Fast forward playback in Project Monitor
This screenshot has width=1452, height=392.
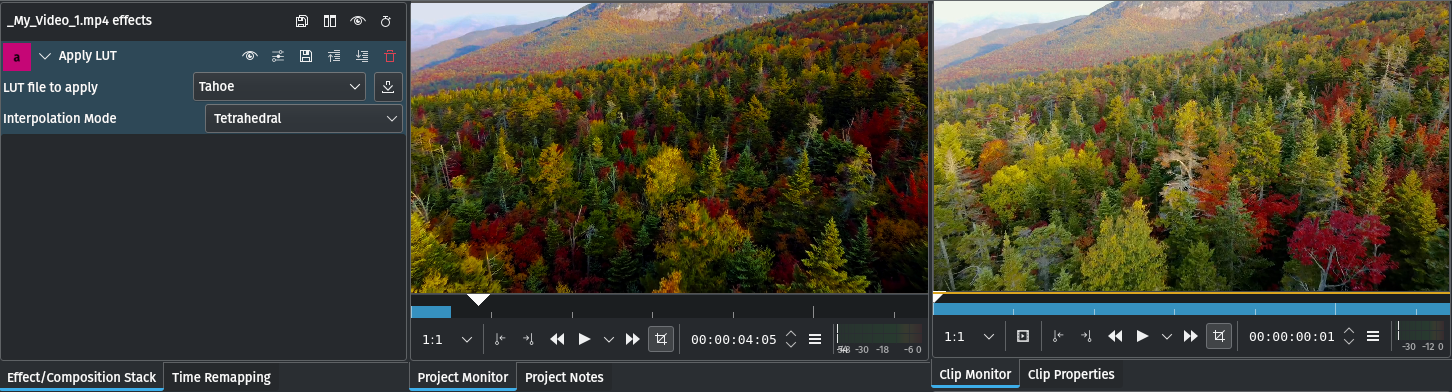pyautogui.click(x=632, y=339)
